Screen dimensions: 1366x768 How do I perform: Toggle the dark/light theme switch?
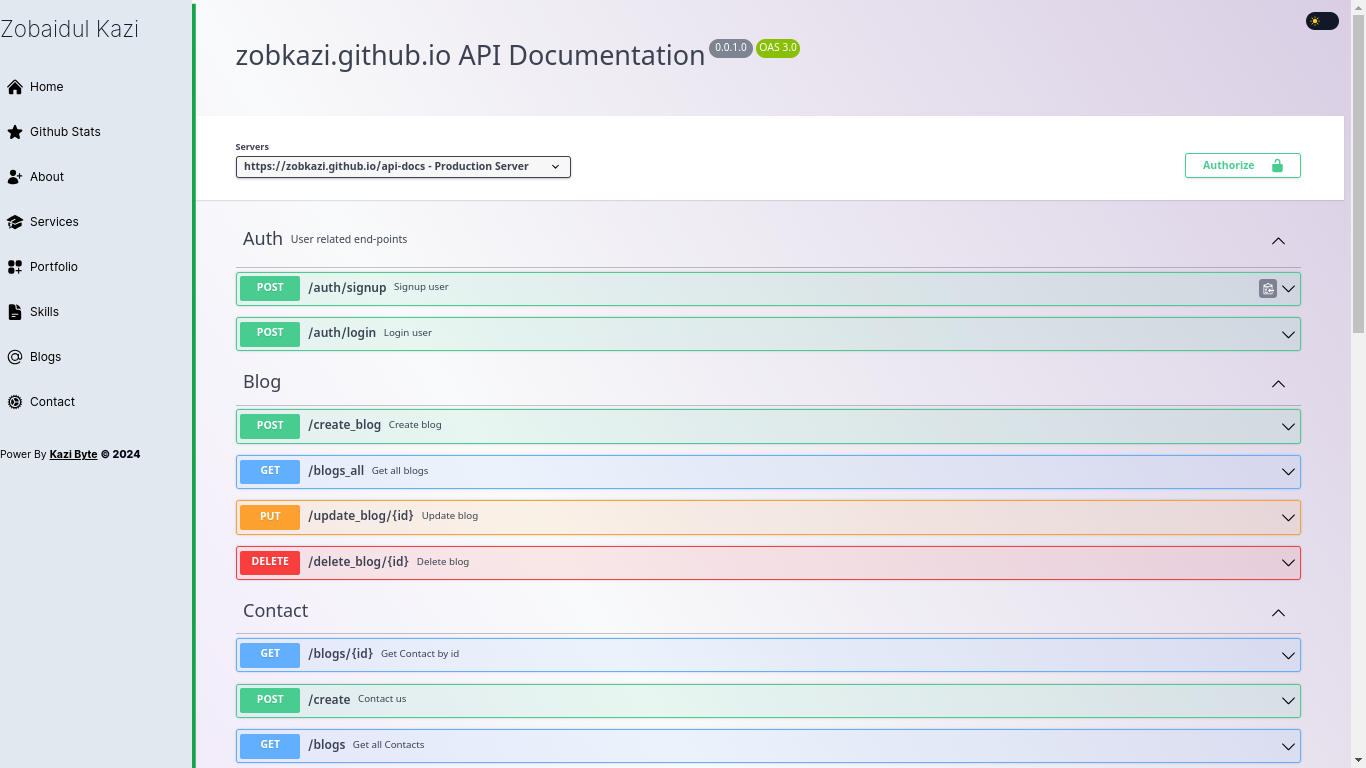point(1322,21)
